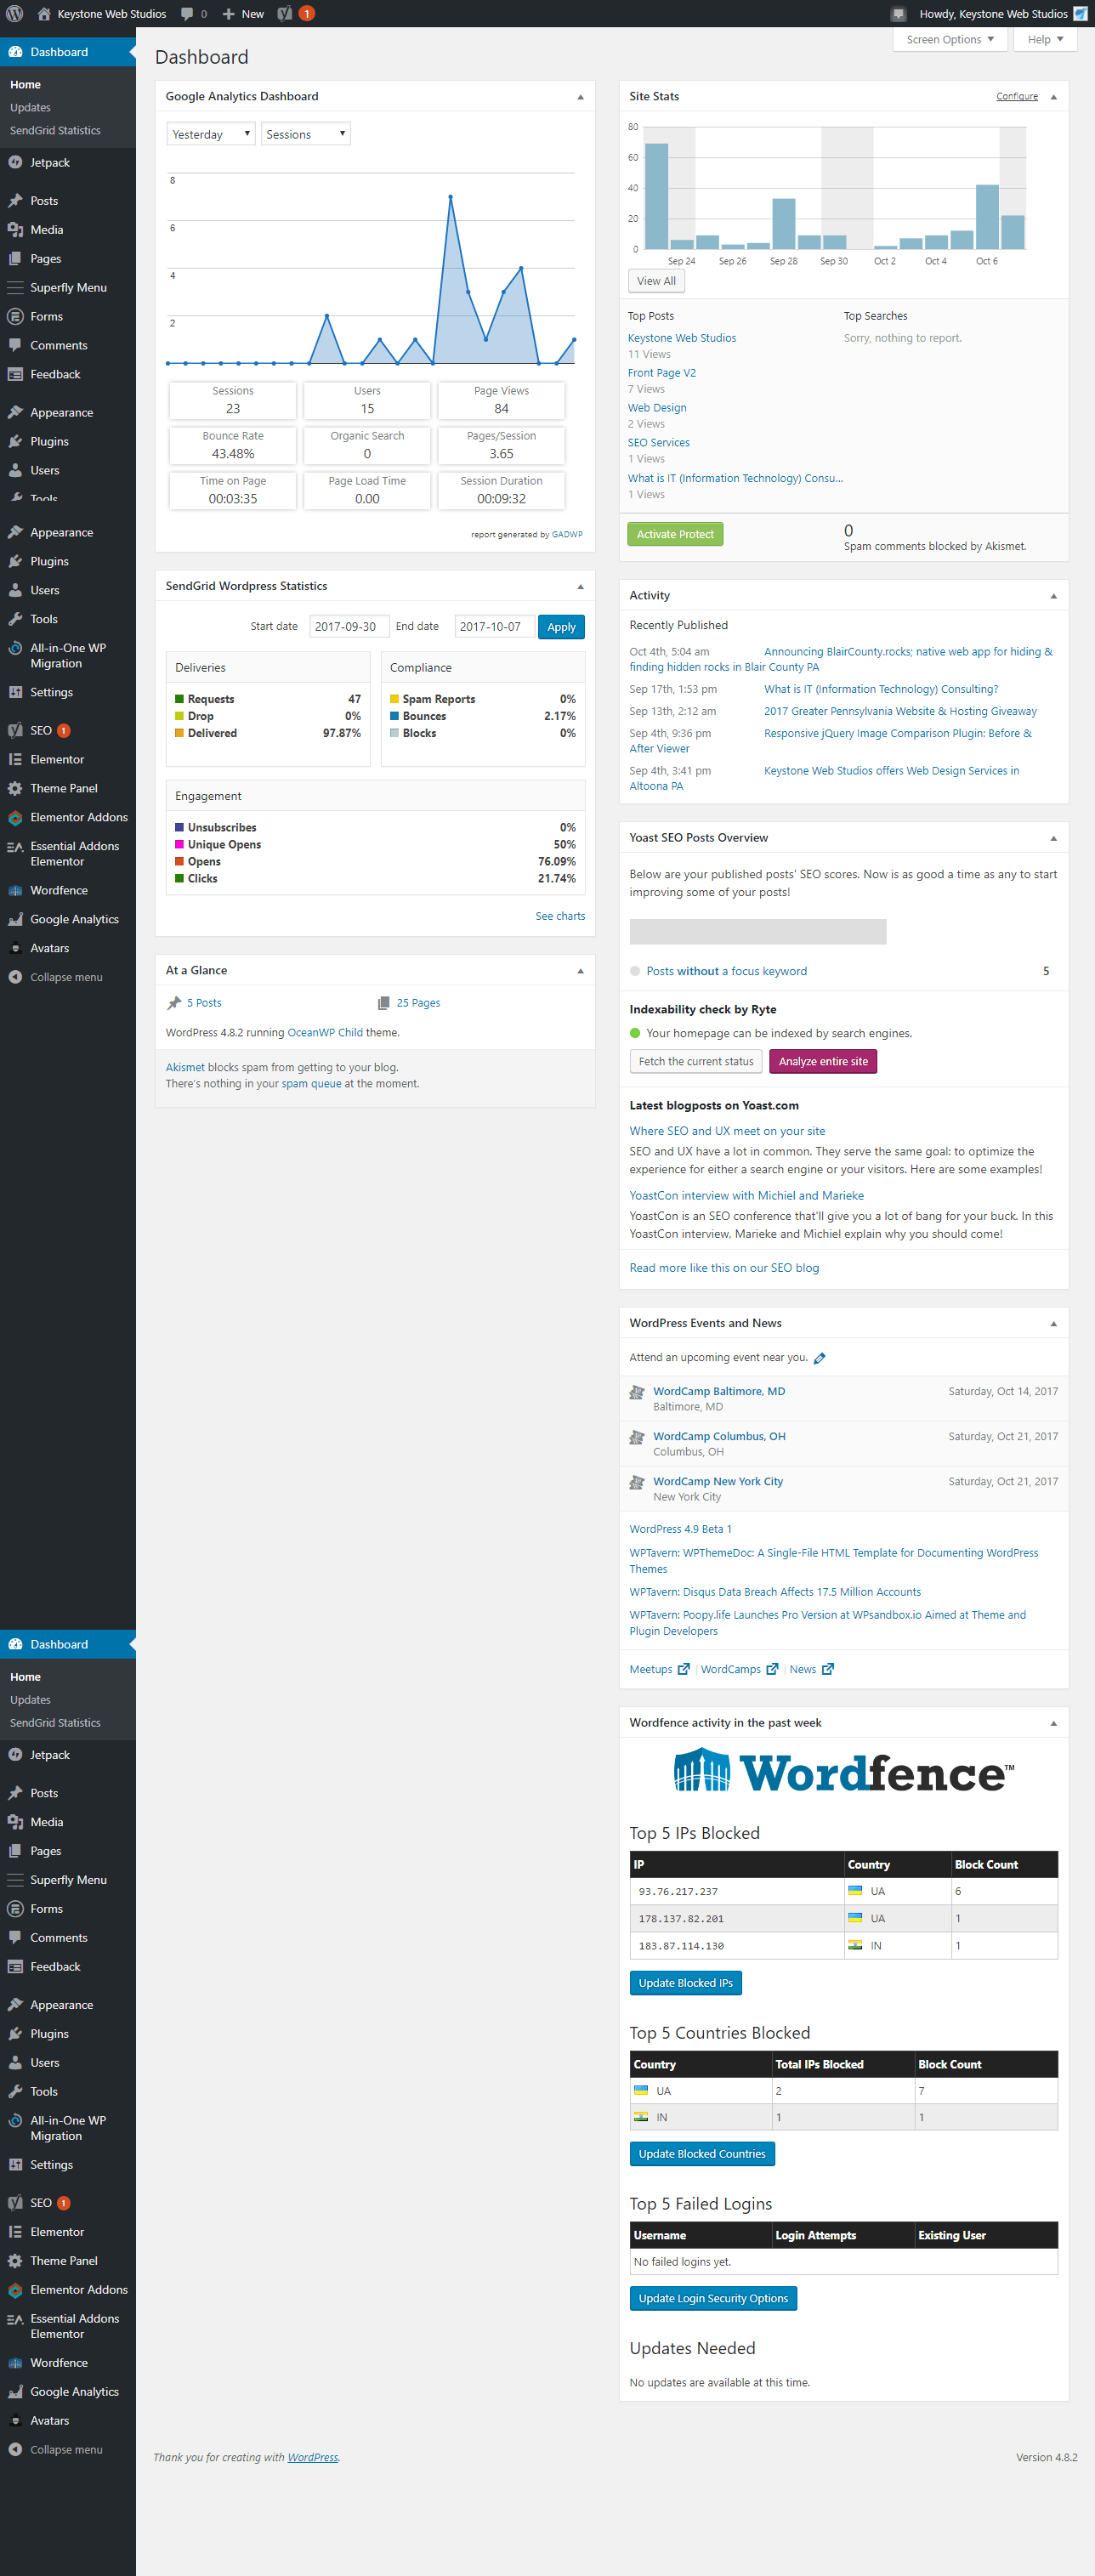
Task: Collapse WordPress Events and News widget
Action: point(1053,1324)
